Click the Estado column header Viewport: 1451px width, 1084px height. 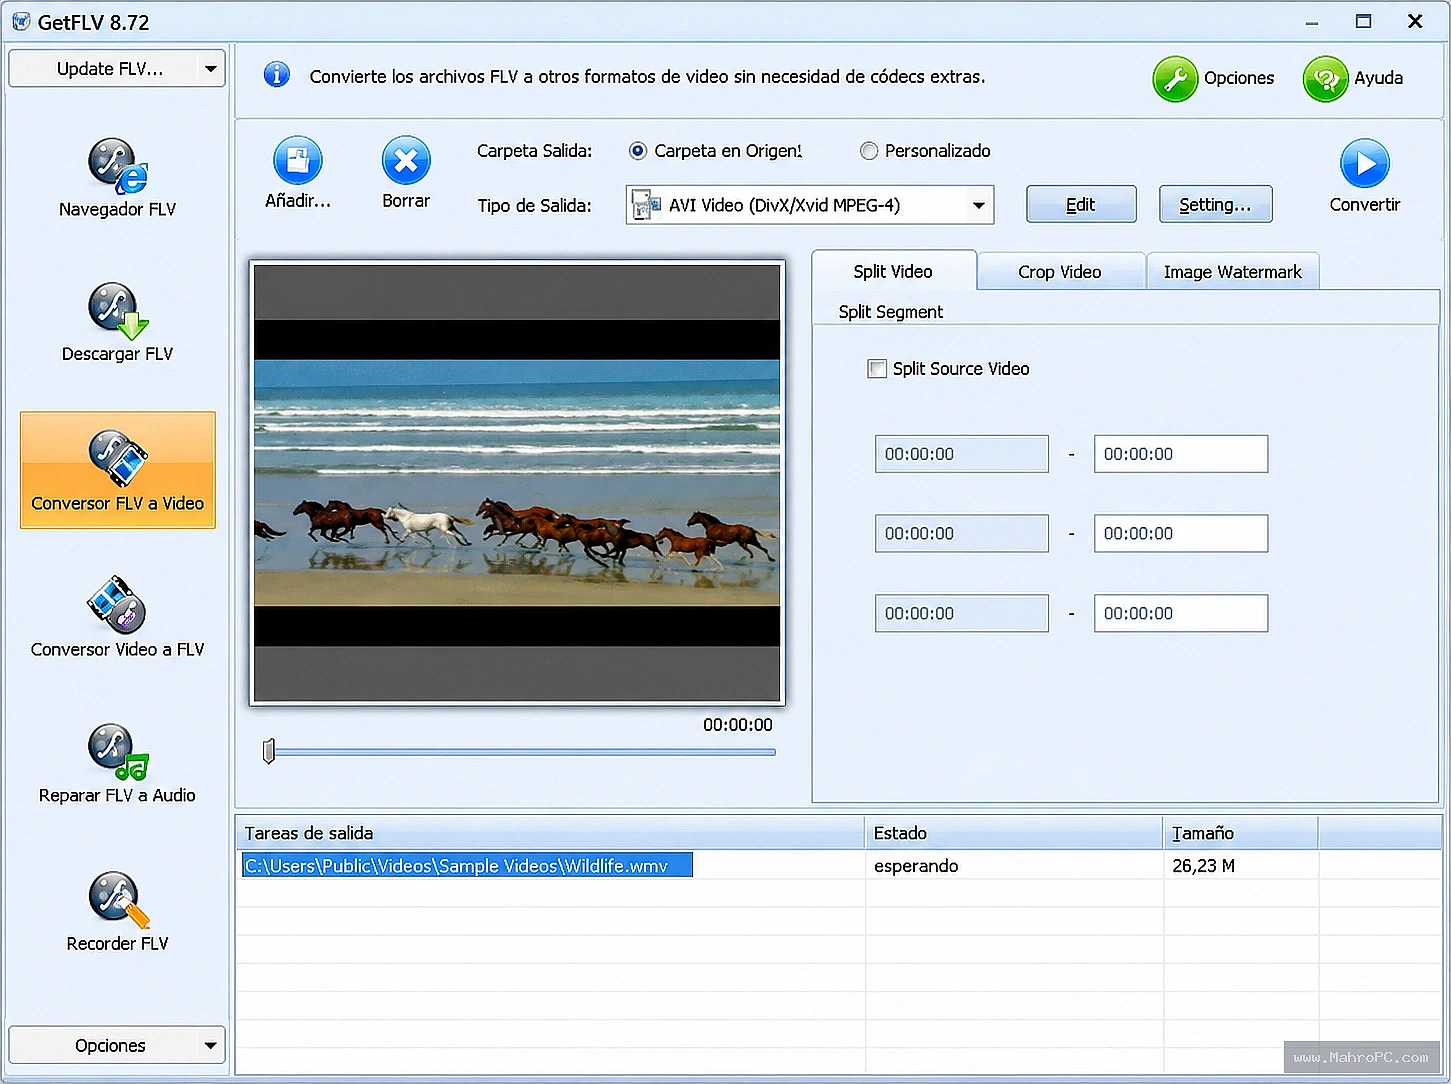pyautogui.click(x=1014, y=833)
